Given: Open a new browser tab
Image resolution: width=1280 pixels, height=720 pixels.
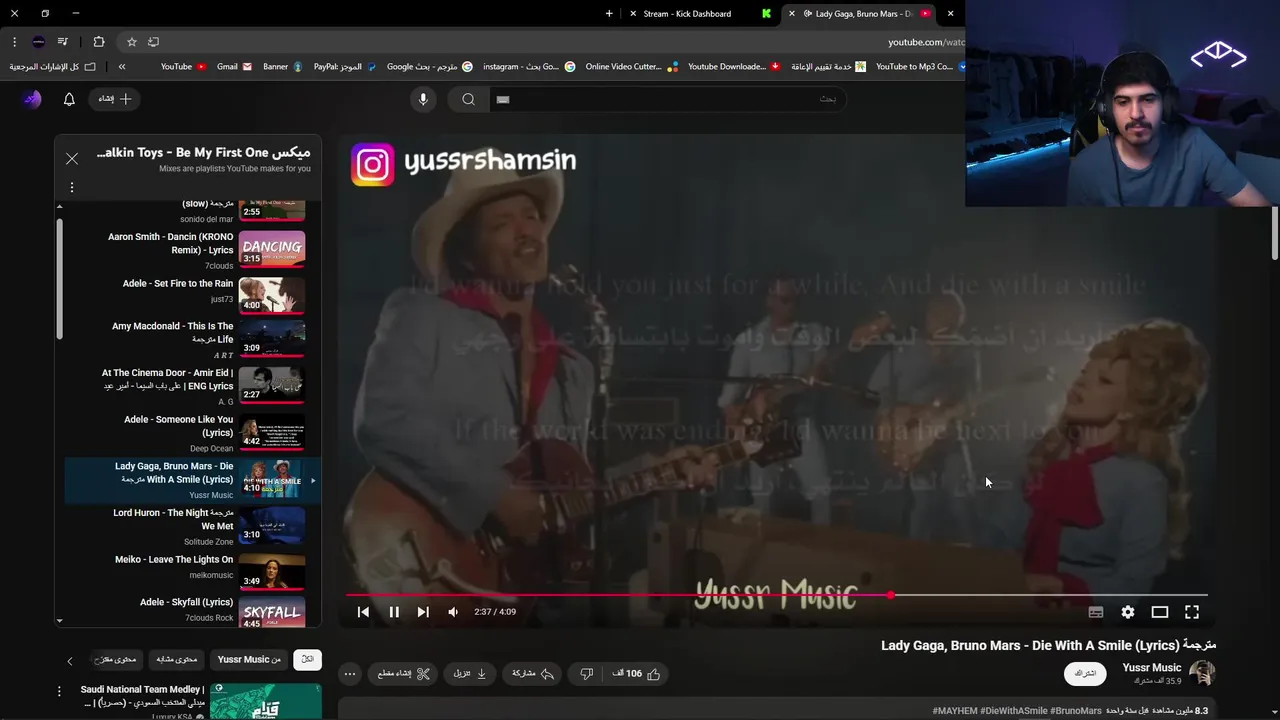Looking at the screenshot, I should pyautogui.click(x=609, y=14).
